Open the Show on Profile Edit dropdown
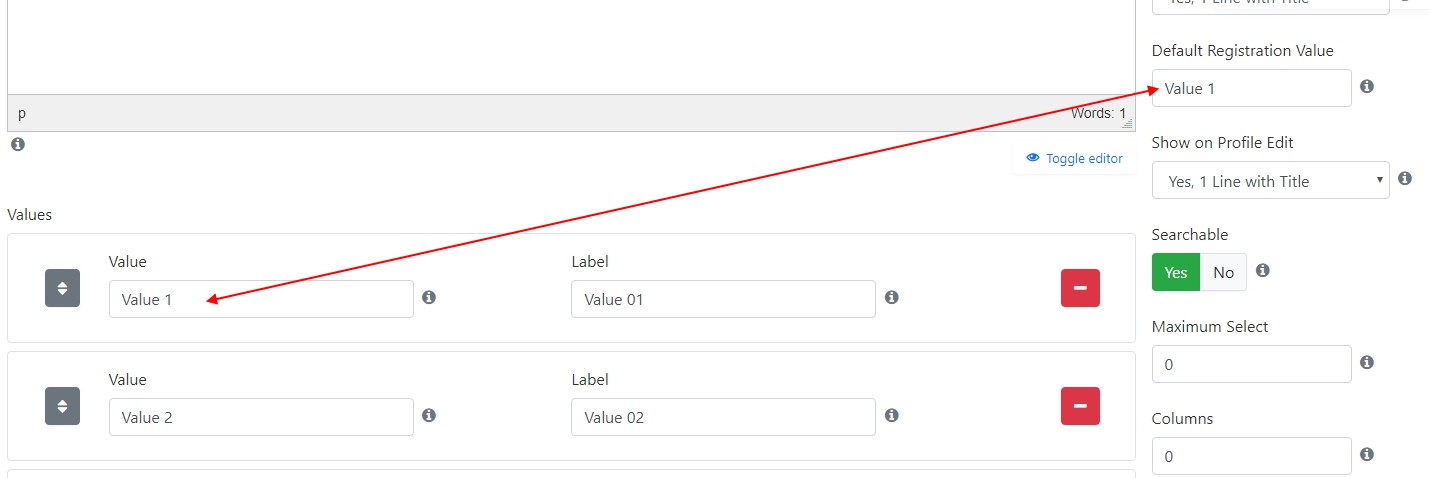This screenshot has width=1429, height=478. tap(1270, 180)
